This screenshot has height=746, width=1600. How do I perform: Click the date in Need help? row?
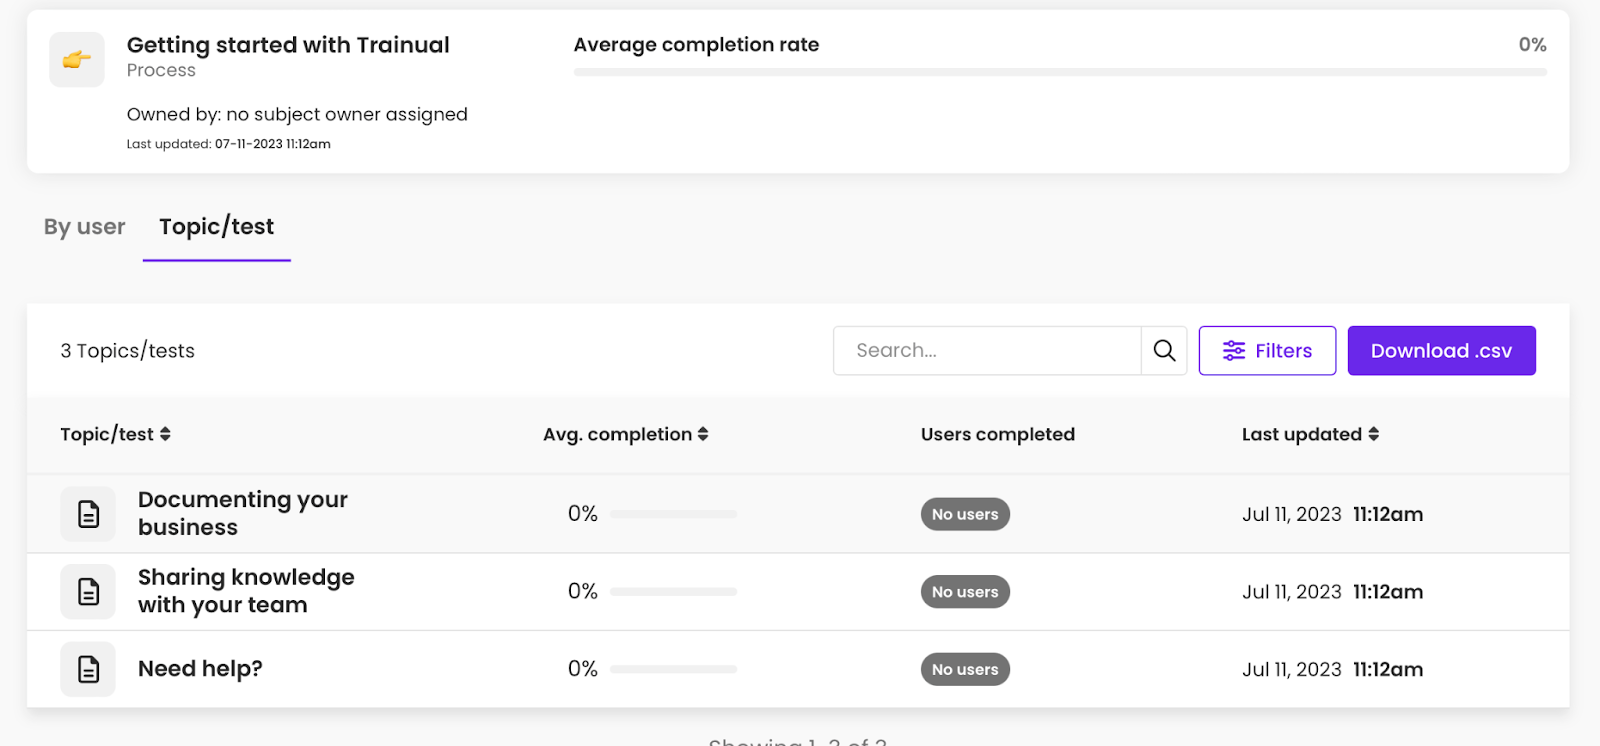[1332, 669]
